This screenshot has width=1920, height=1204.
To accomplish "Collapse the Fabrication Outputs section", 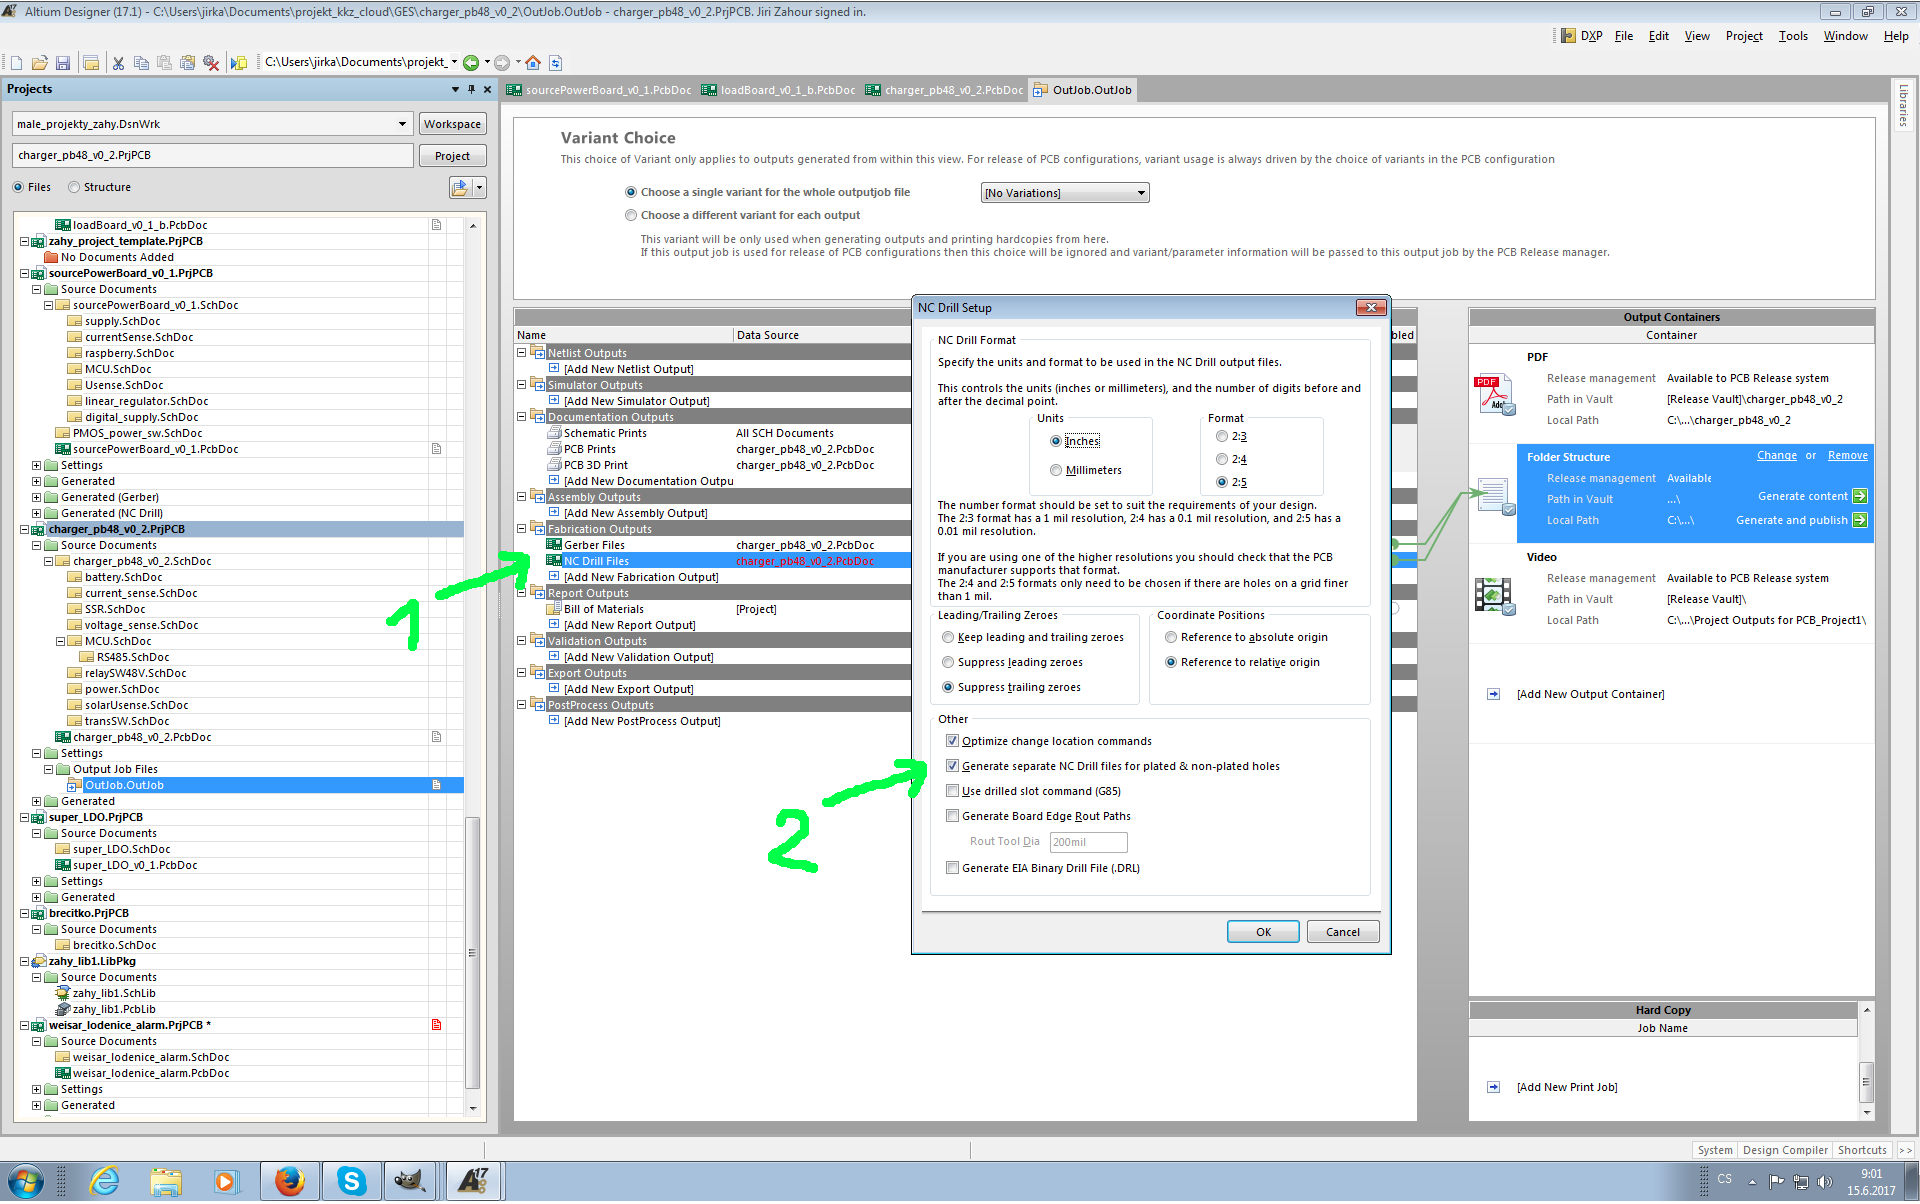I will (x=521, y=529).
